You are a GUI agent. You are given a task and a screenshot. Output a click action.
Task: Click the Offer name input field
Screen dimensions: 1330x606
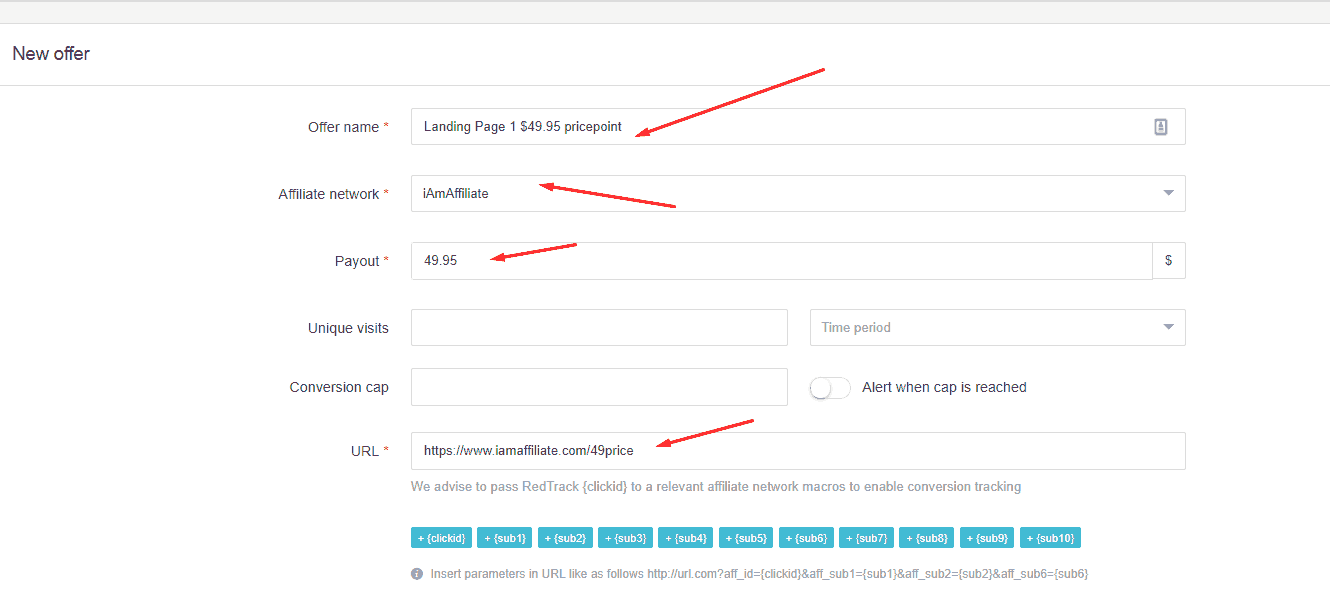(798, 127)
